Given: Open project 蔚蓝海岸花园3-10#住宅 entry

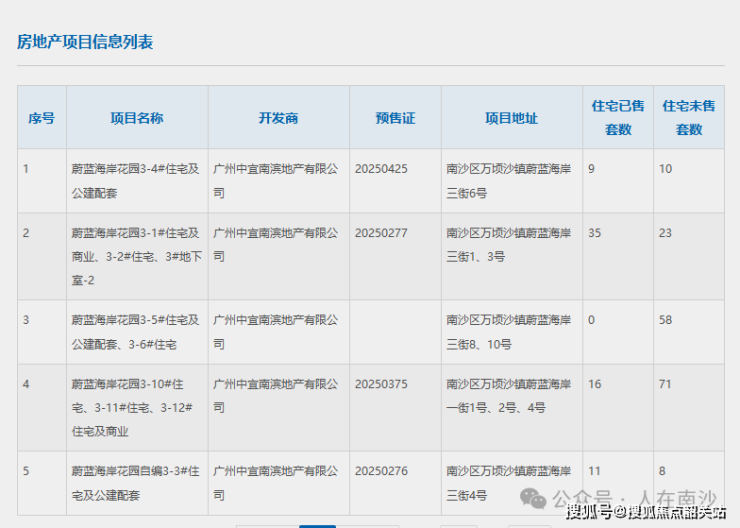Looking at the screenshot, I should coord(133,408).
